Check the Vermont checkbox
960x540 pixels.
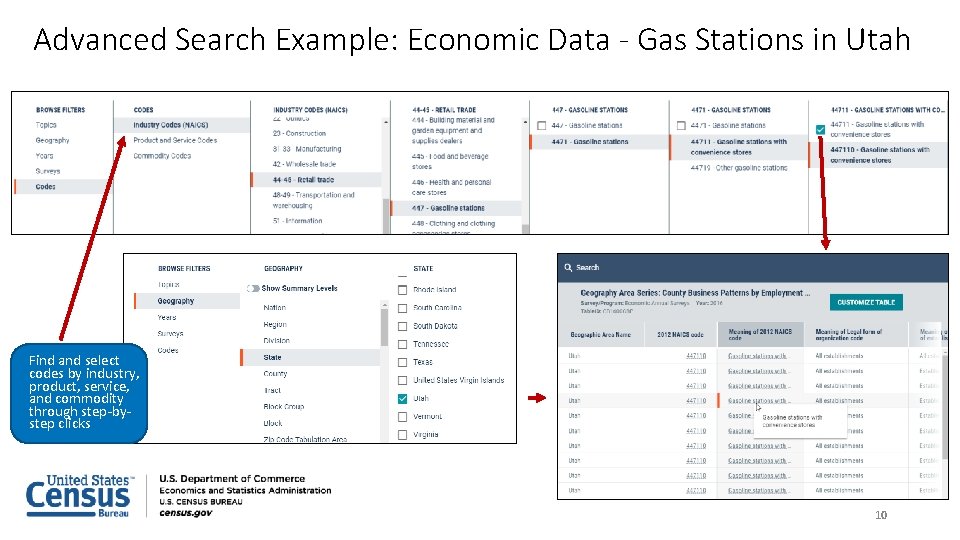[403, 416]
